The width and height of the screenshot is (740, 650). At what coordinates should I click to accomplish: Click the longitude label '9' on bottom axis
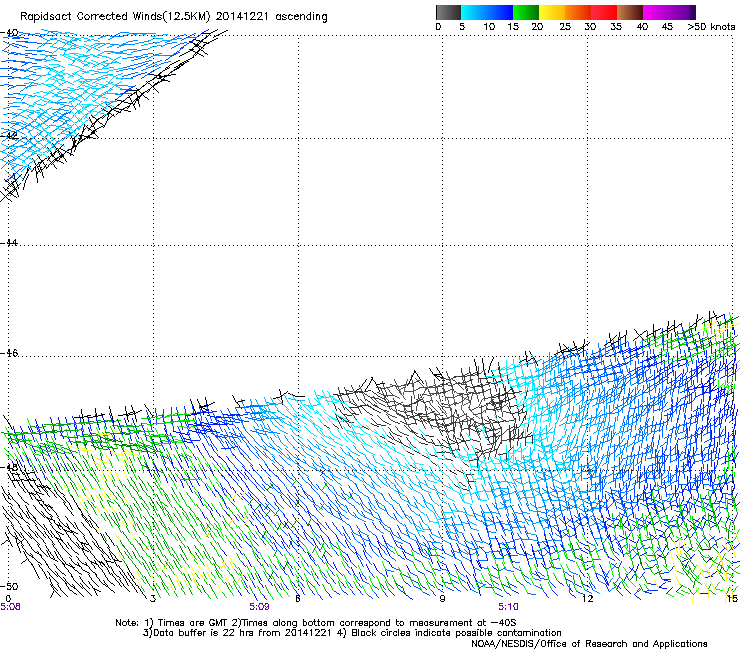[x=442, y=599]
